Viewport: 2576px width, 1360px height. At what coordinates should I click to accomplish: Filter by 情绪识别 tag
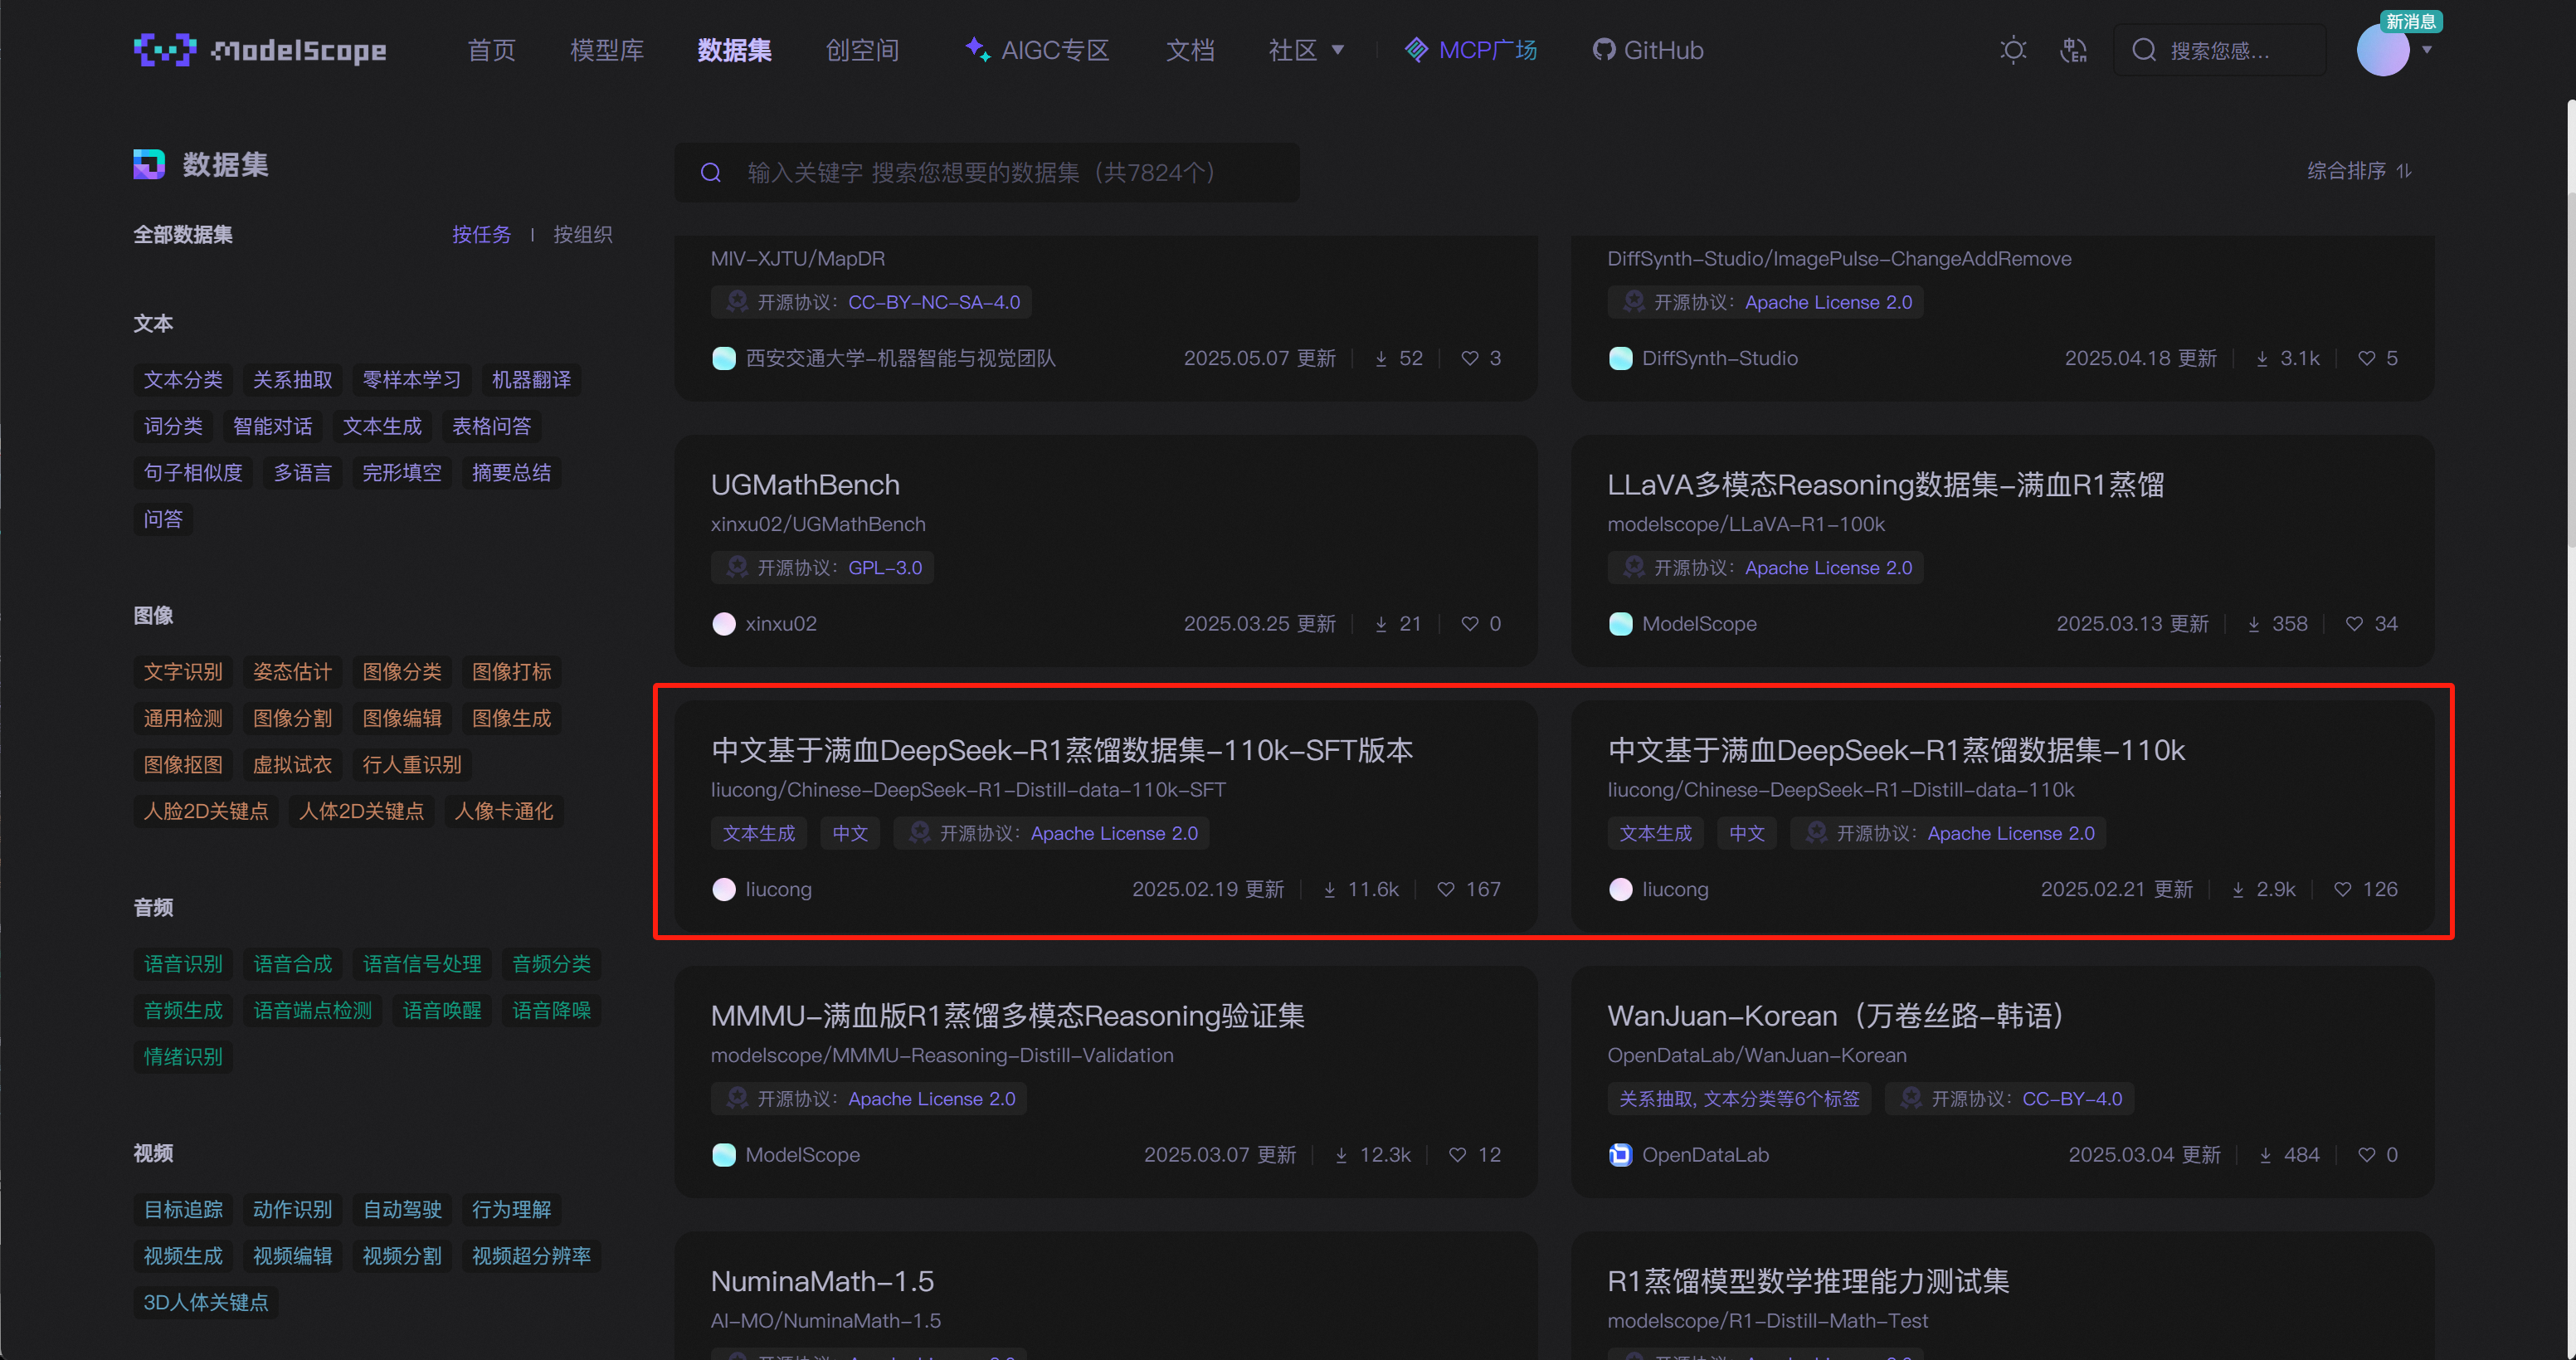tap(183, 1057)
